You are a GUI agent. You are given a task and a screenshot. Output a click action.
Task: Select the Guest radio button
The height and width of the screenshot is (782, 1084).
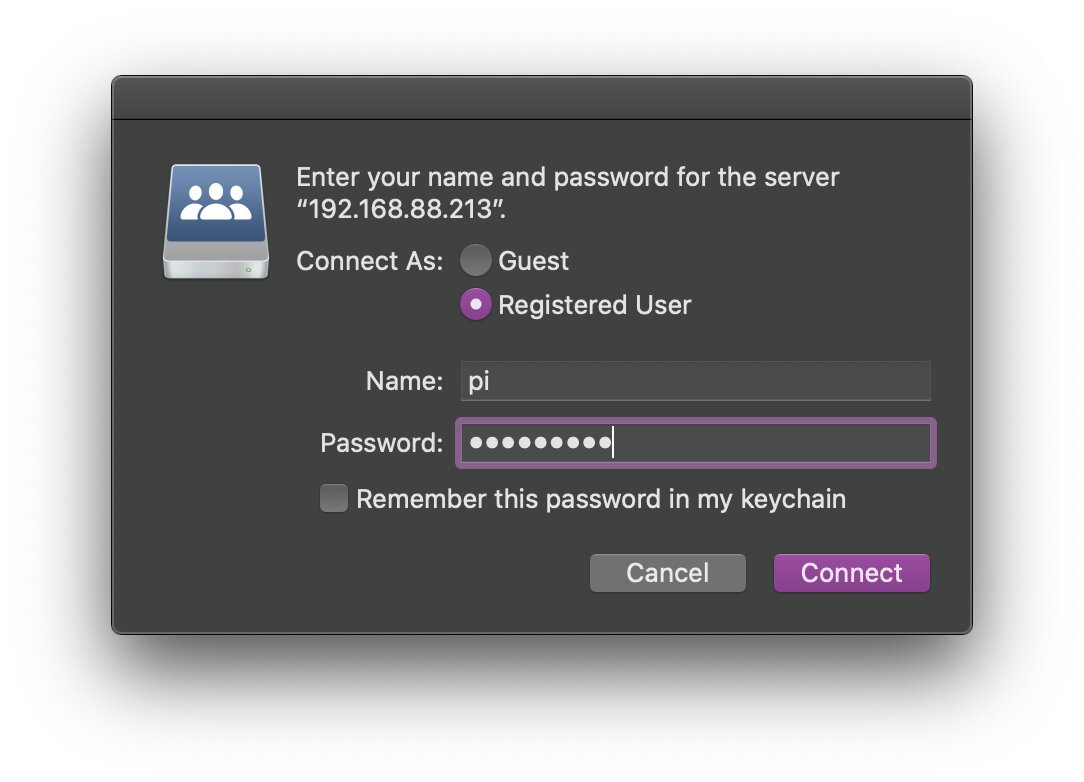pos(476,261)
